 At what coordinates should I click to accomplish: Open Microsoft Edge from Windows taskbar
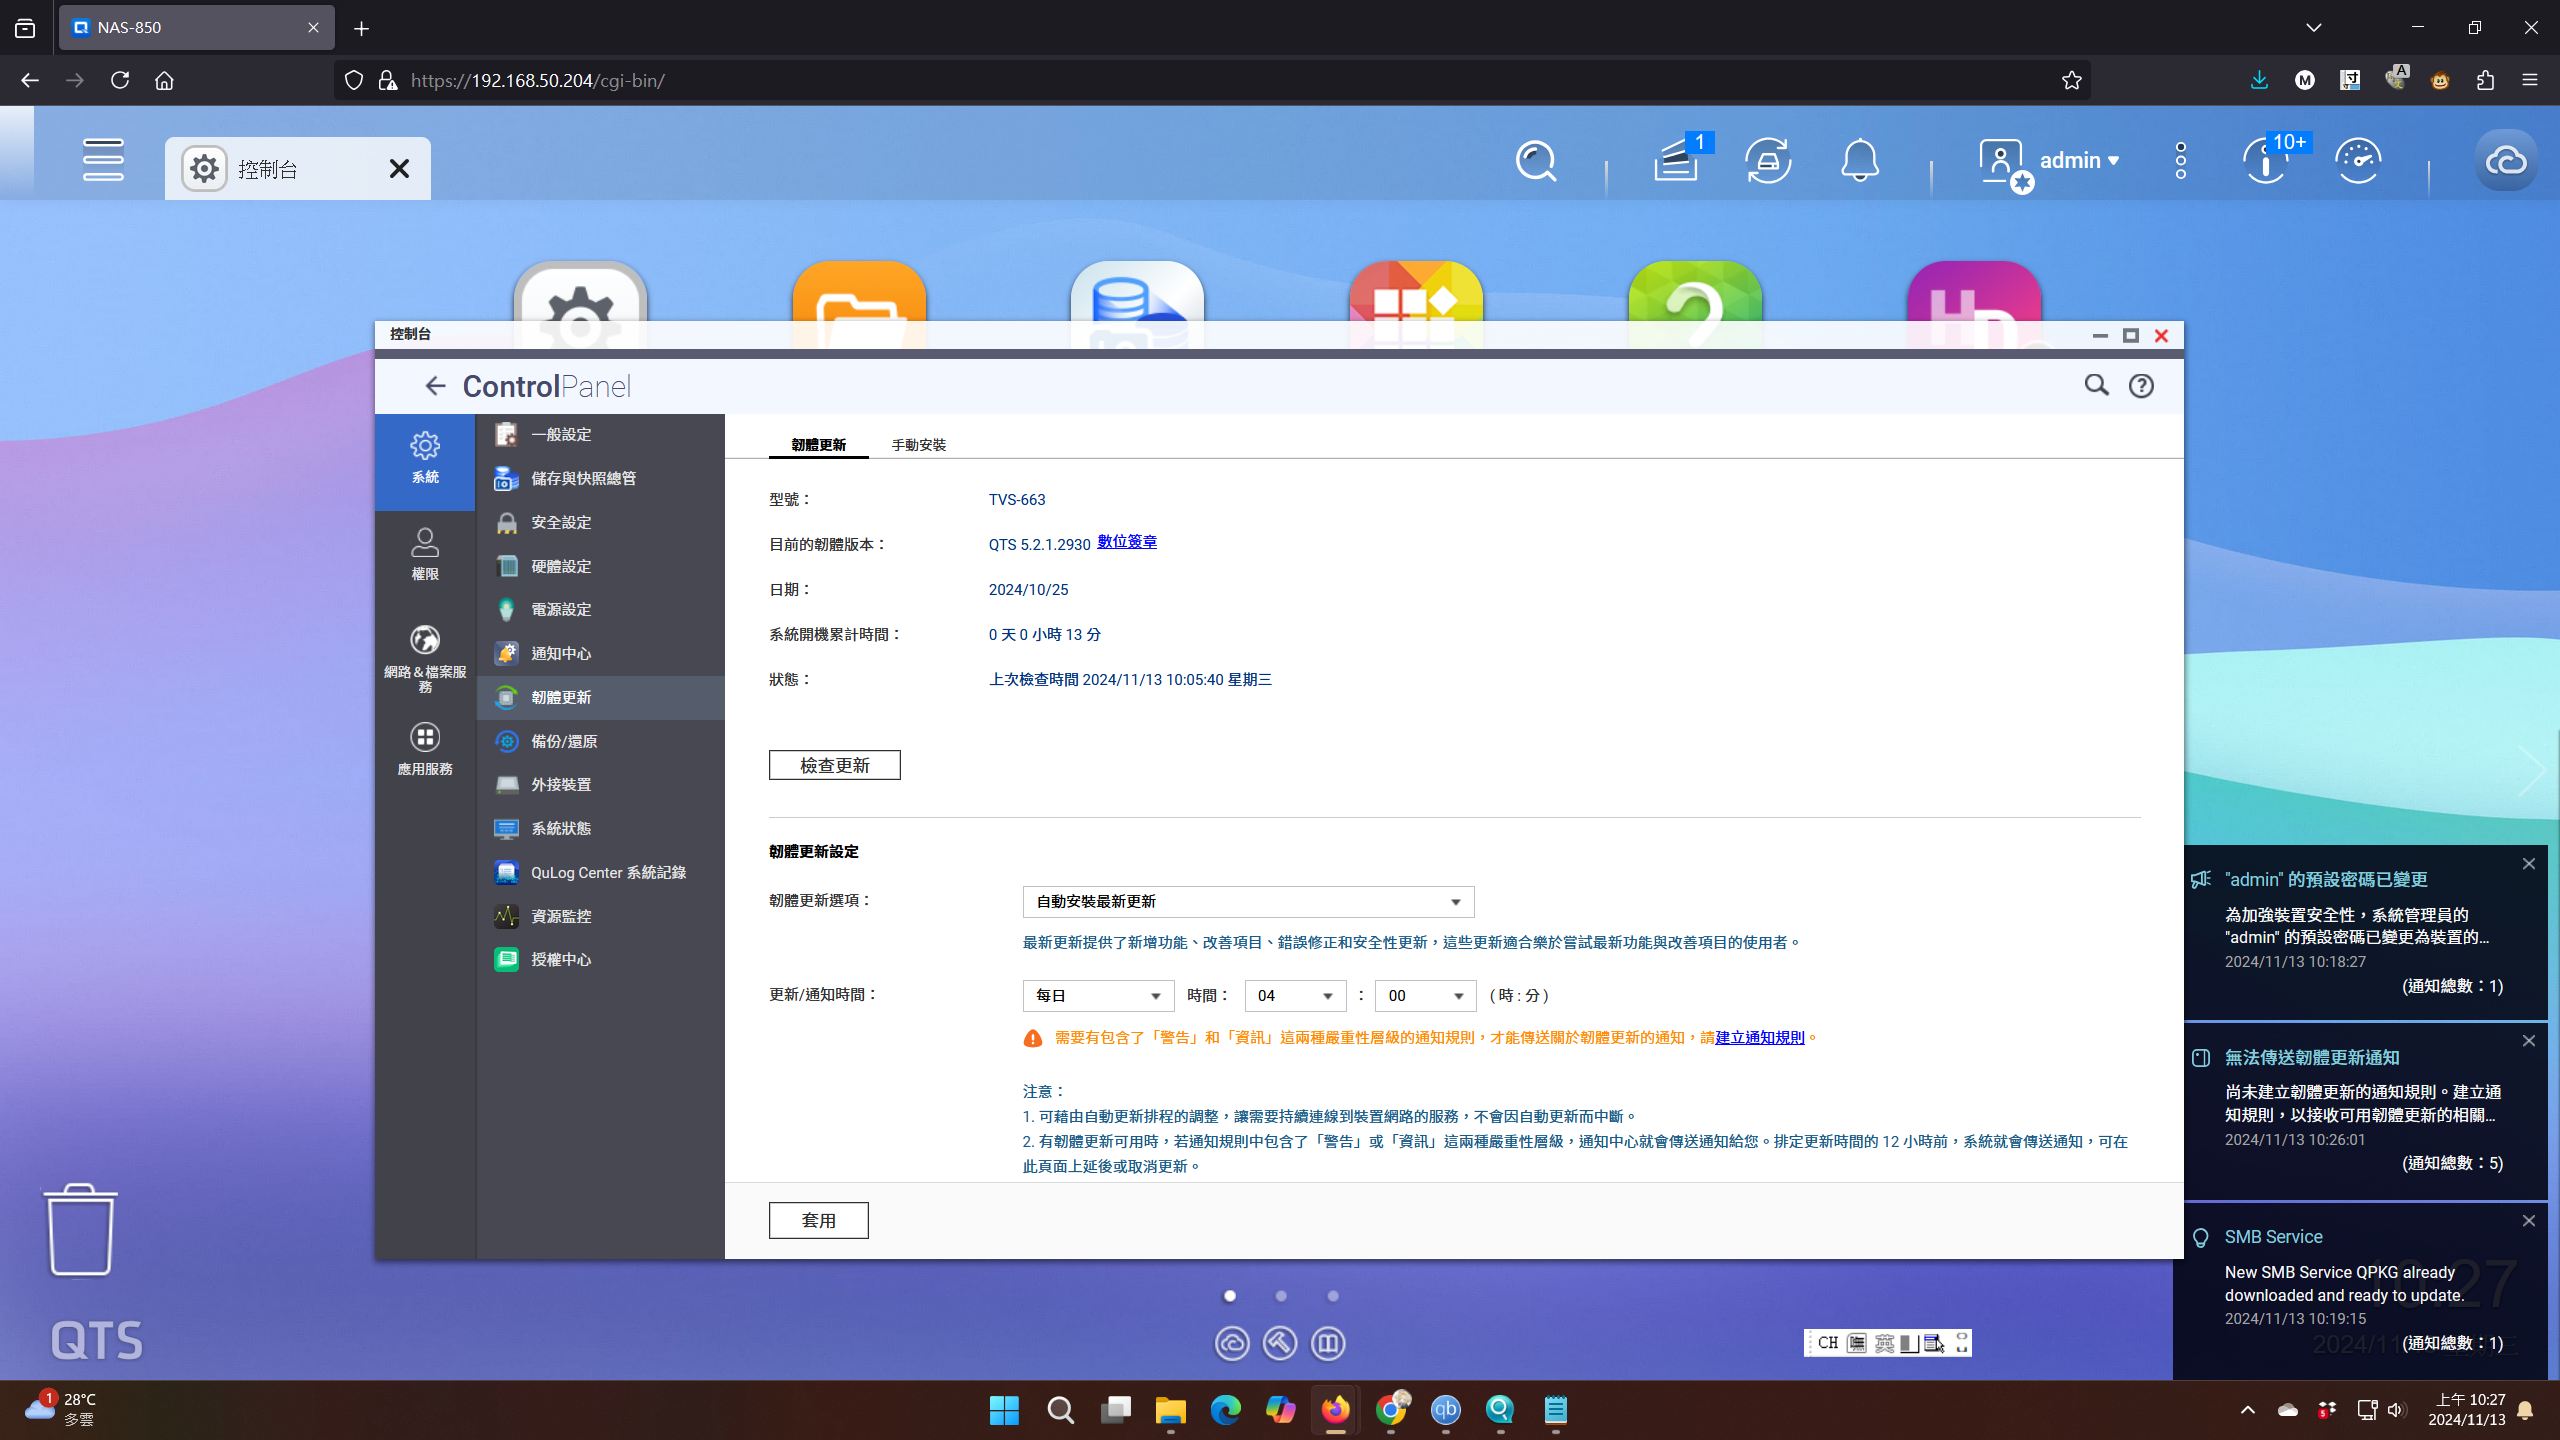1225,1410
